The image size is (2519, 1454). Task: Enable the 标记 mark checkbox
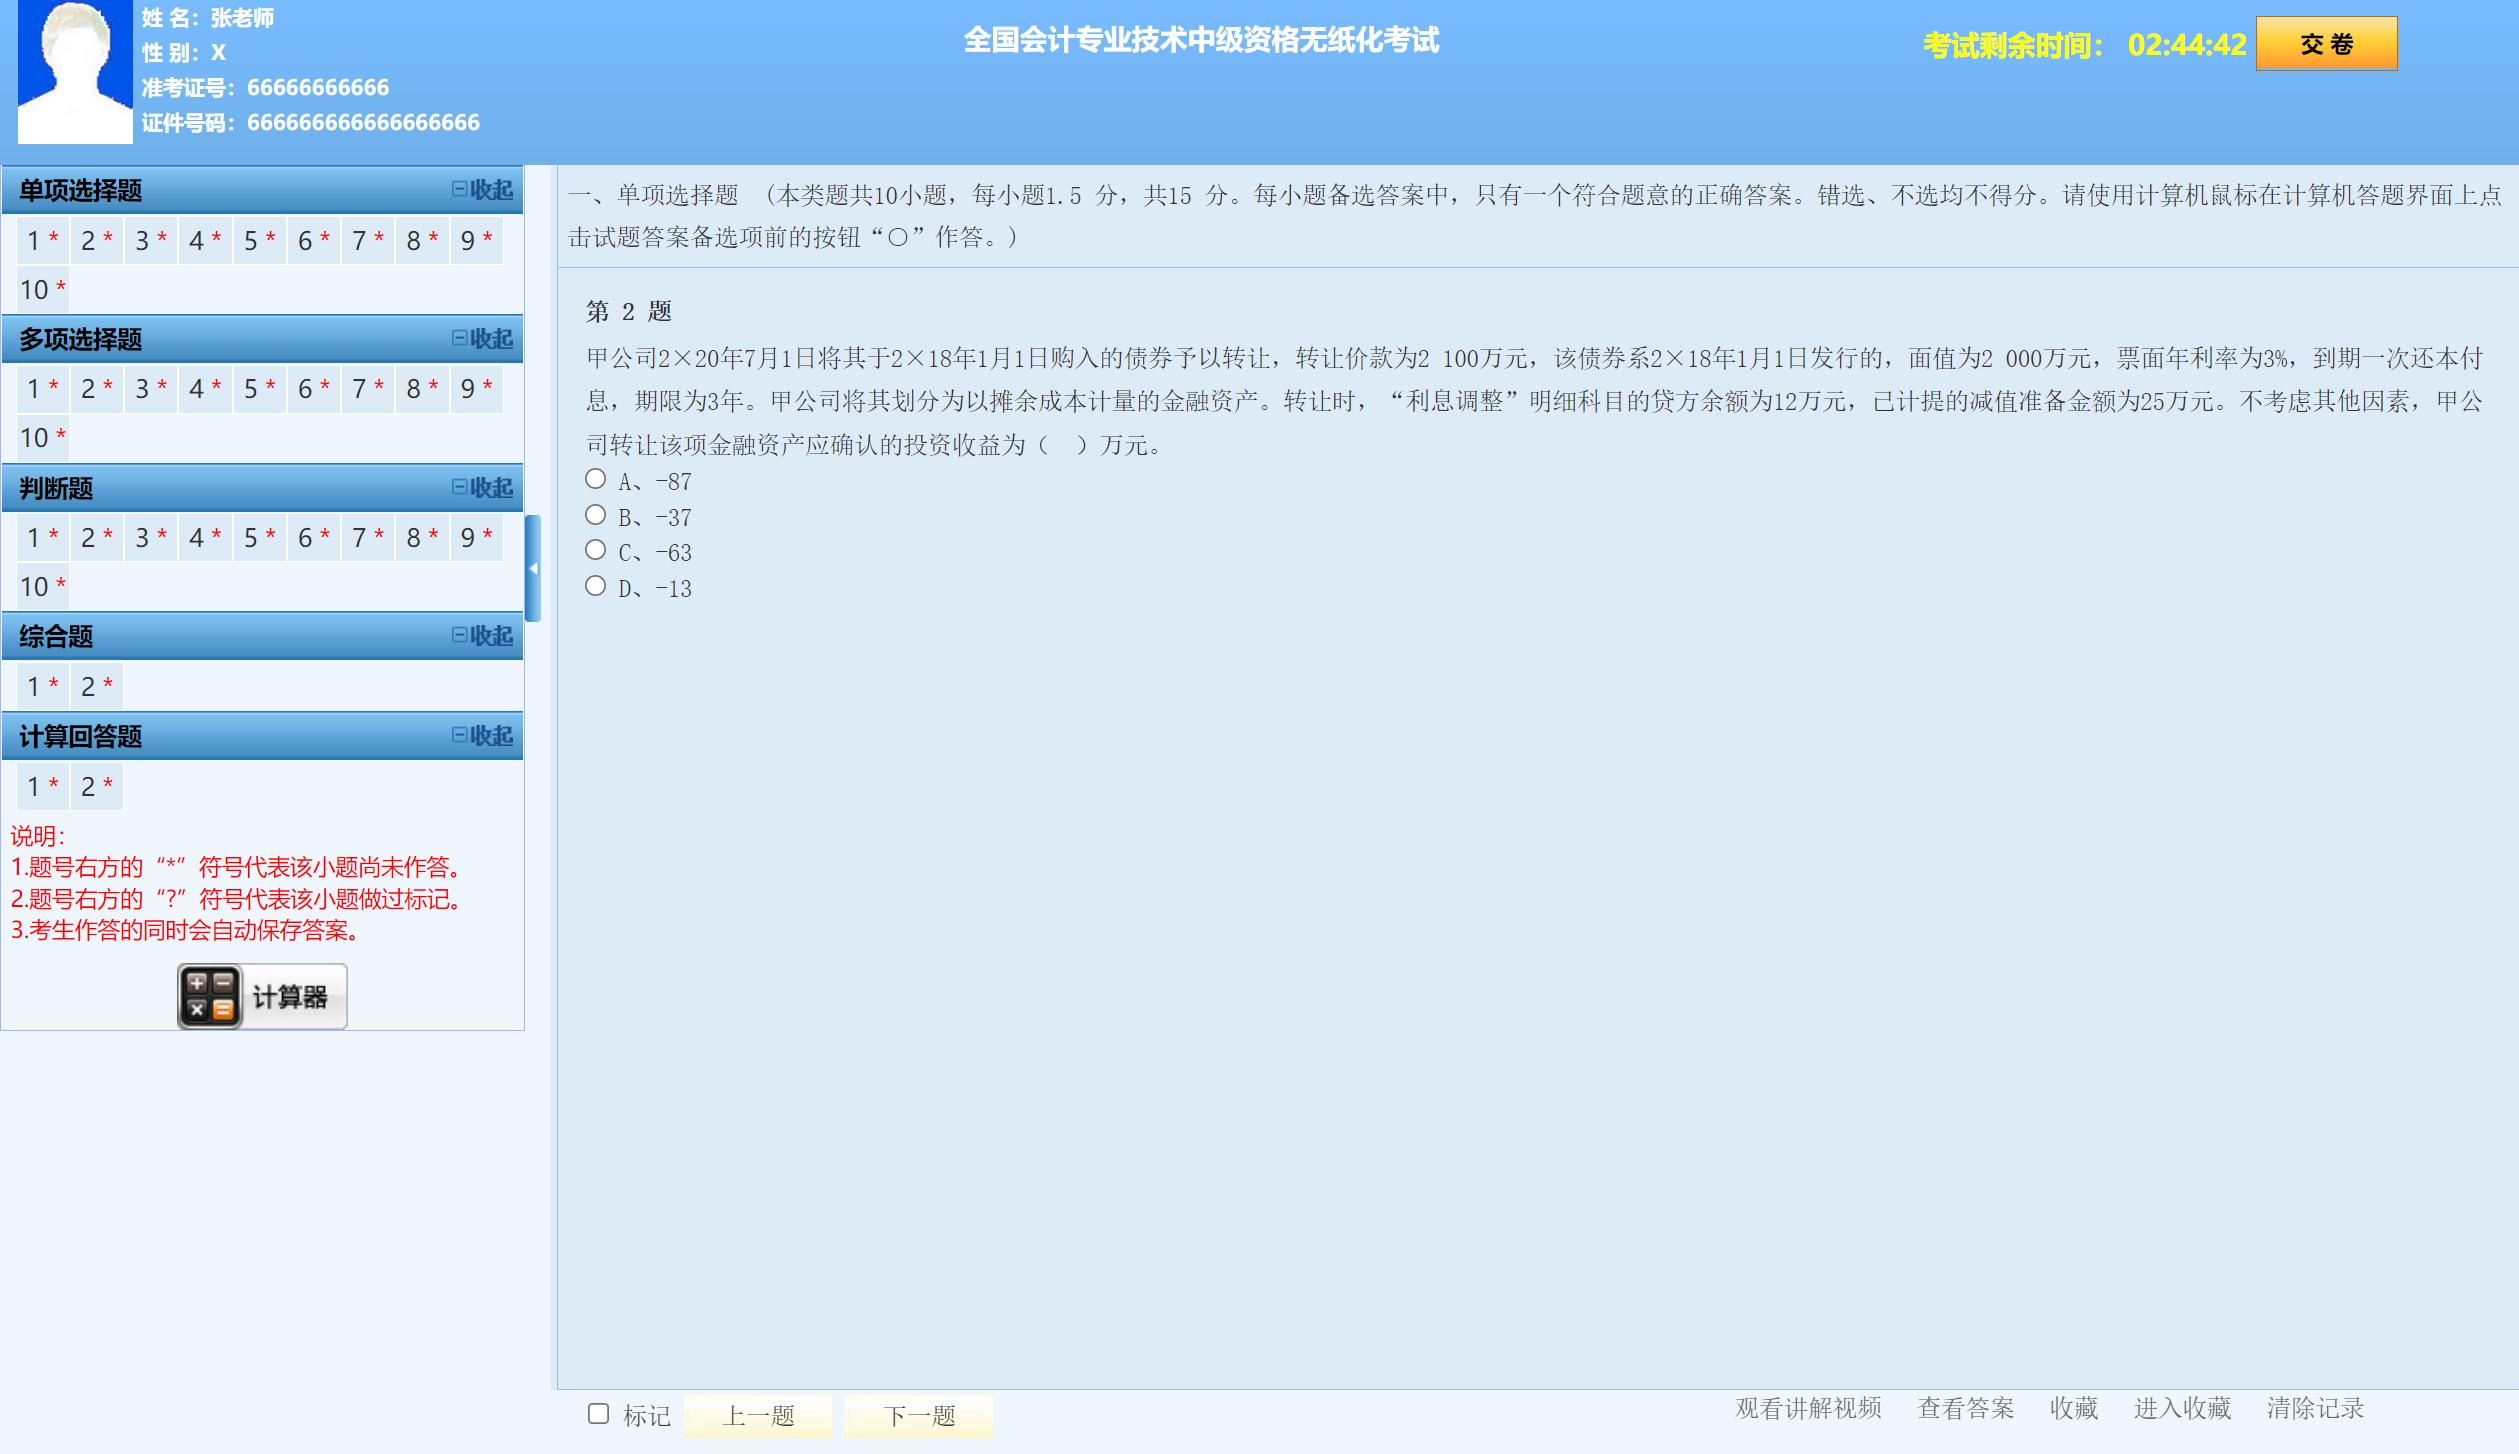pyautogui.click(x=597, y=1412)
